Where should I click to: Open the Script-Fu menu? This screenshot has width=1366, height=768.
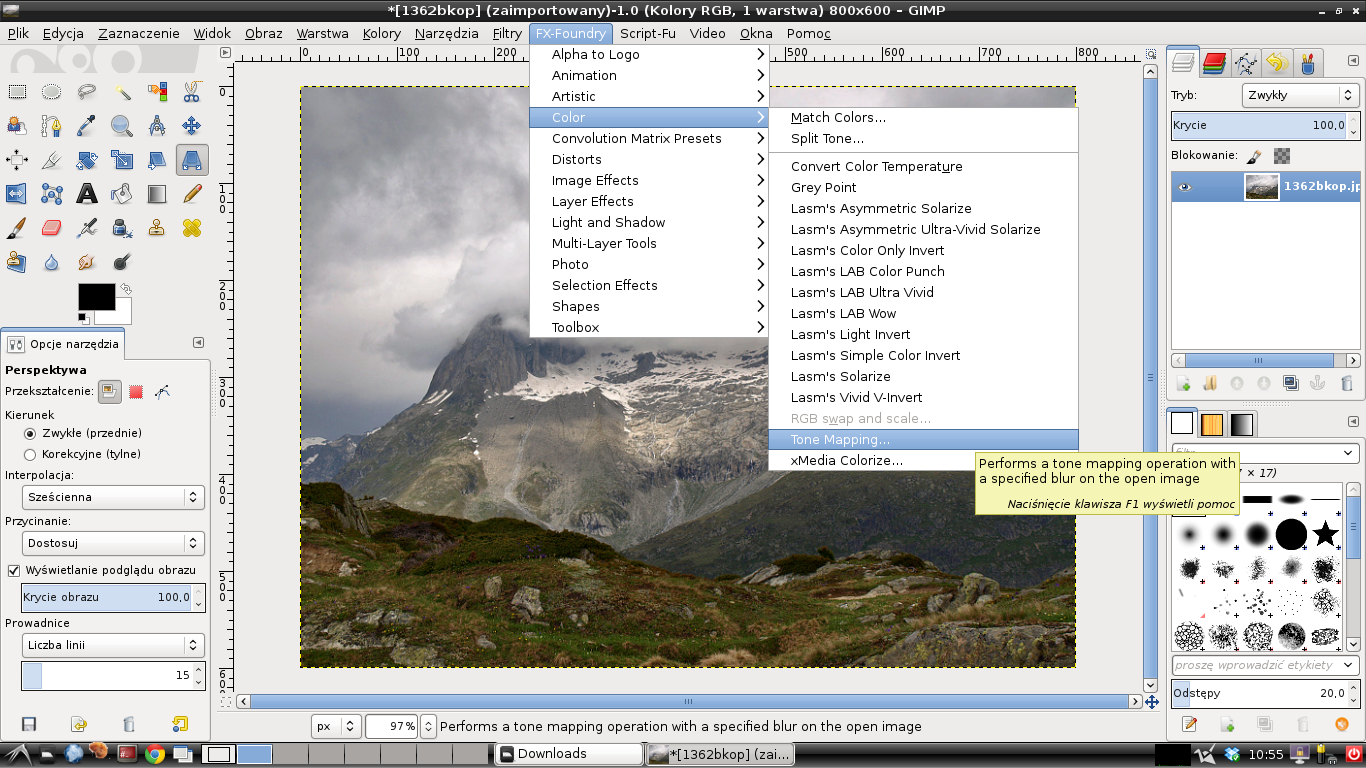click(647, 33)
